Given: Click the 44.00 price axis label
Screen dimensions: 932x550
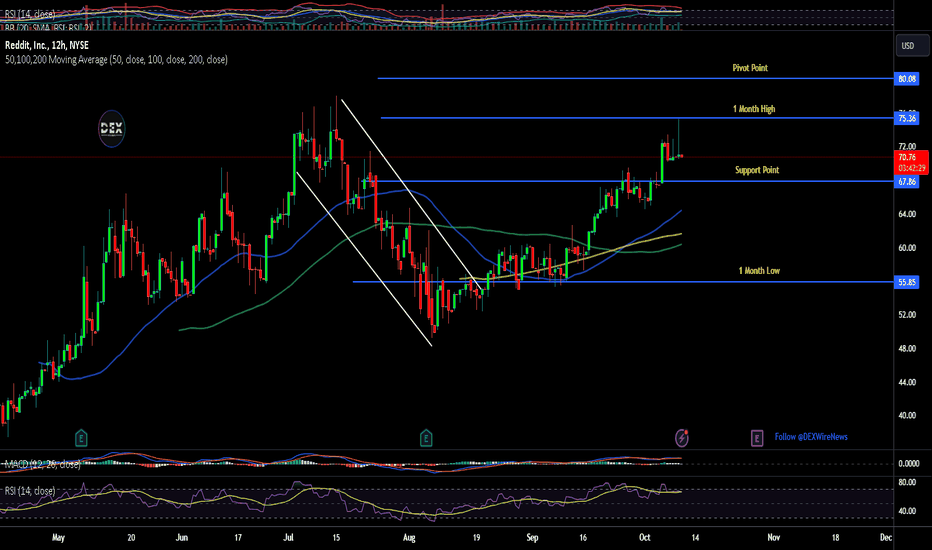Looking at the screenshot, I should (906, 382).
